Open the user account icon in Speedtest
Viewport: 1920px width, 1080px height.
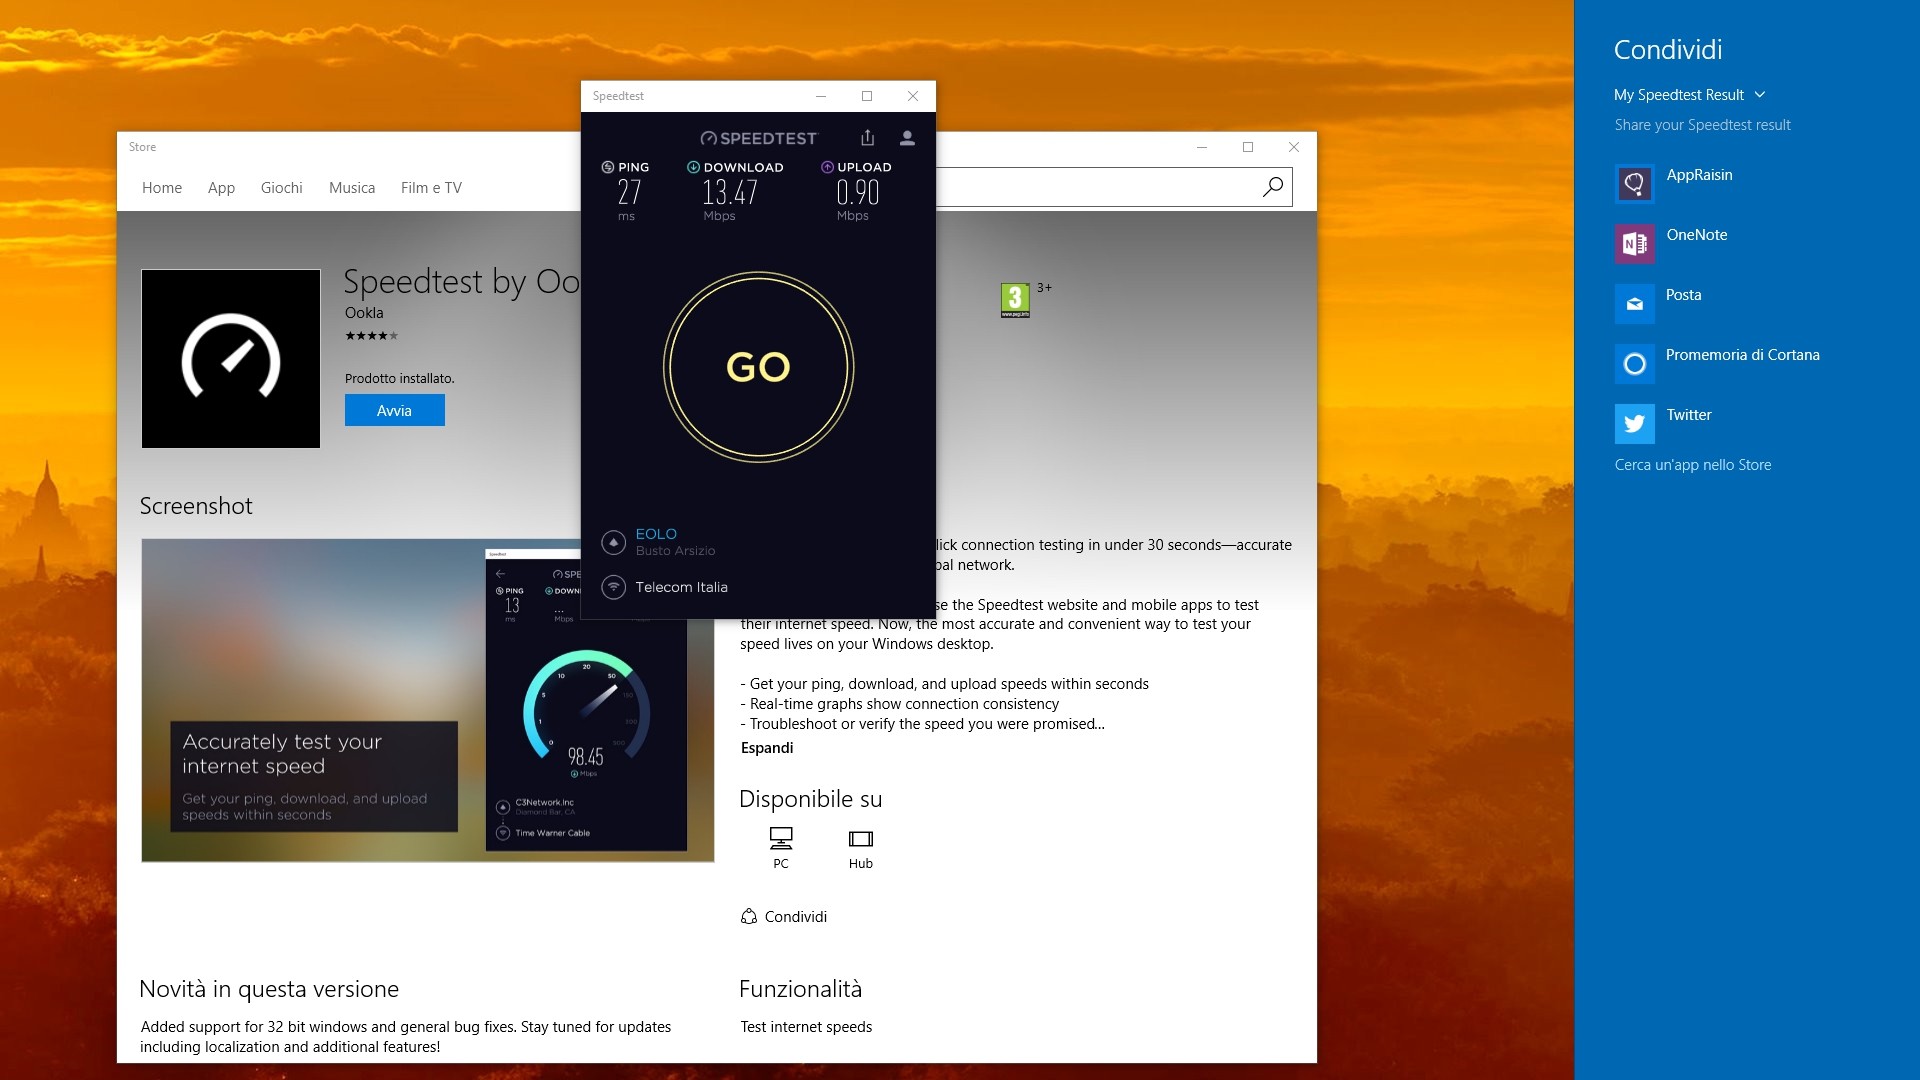coord(907,138)
